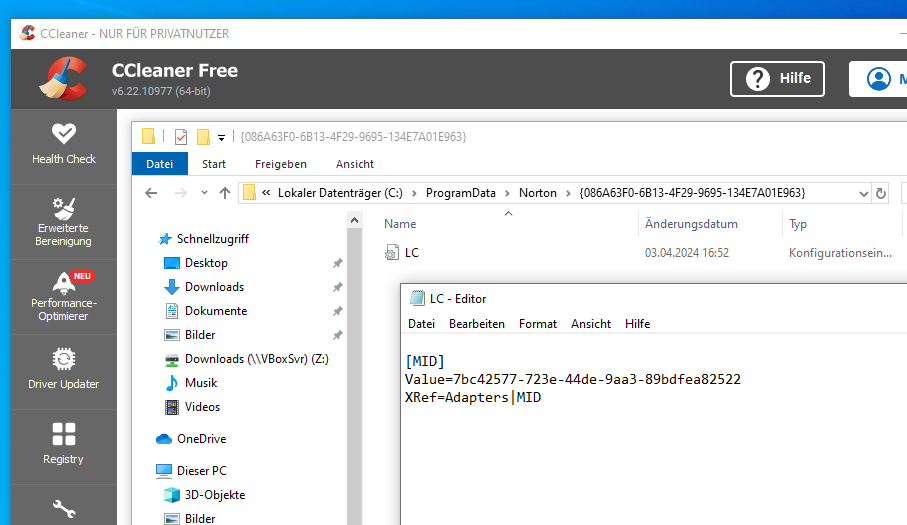Navigate up one folder level
This screenshot has width=907, height=525.
(x=225, y=193)
